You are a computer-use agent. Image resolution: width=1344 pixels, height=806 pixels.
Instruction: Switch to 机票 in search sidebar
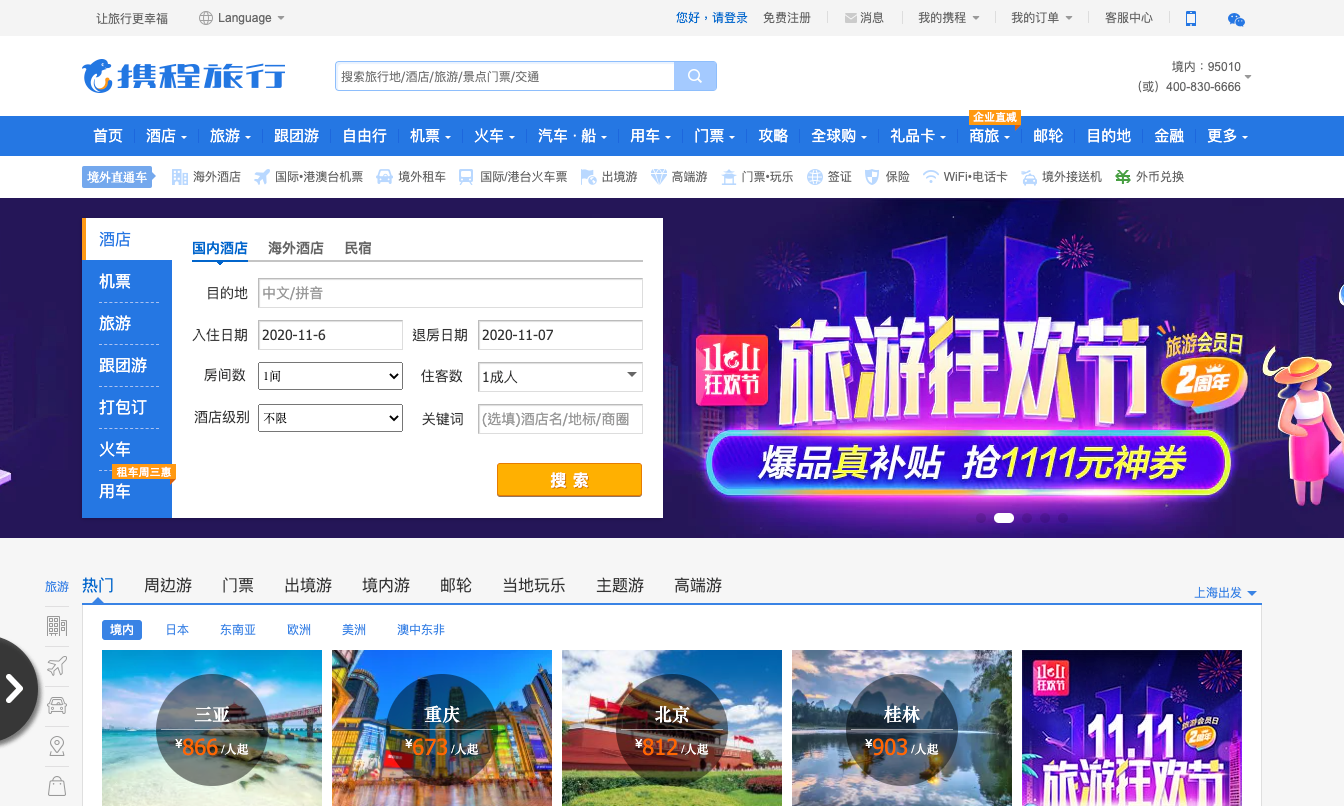coord(127,282)
